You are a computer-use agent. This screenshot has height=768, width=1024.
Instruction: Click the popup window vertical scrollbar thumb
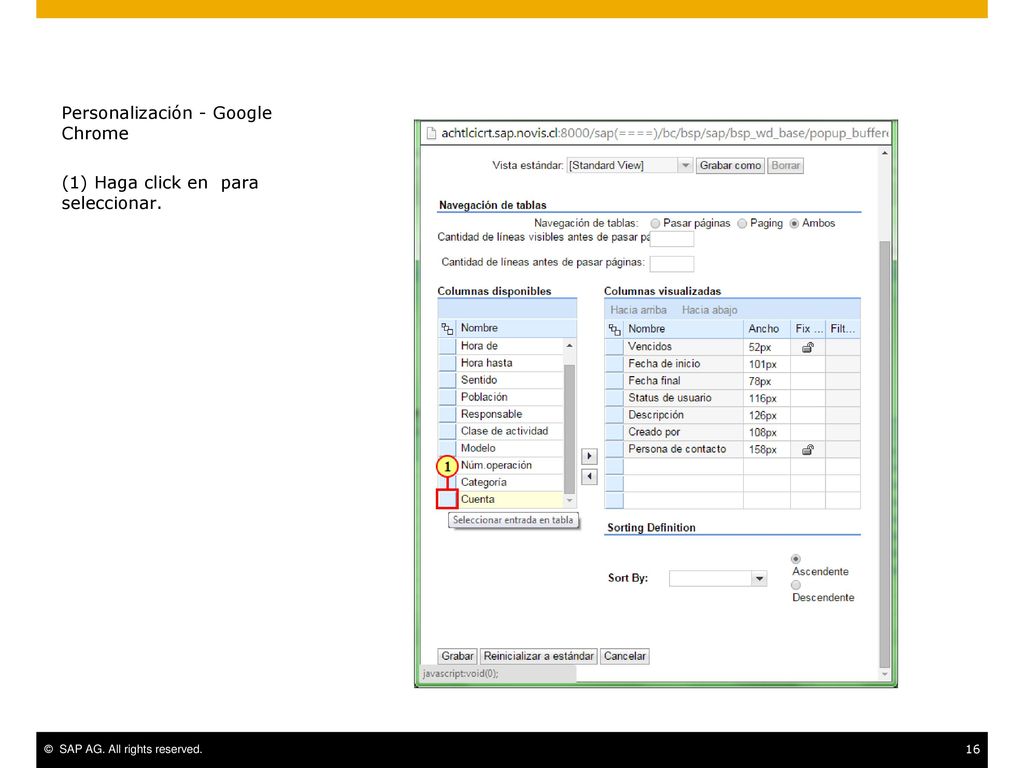pyautogui.click(x=885, y=455)
